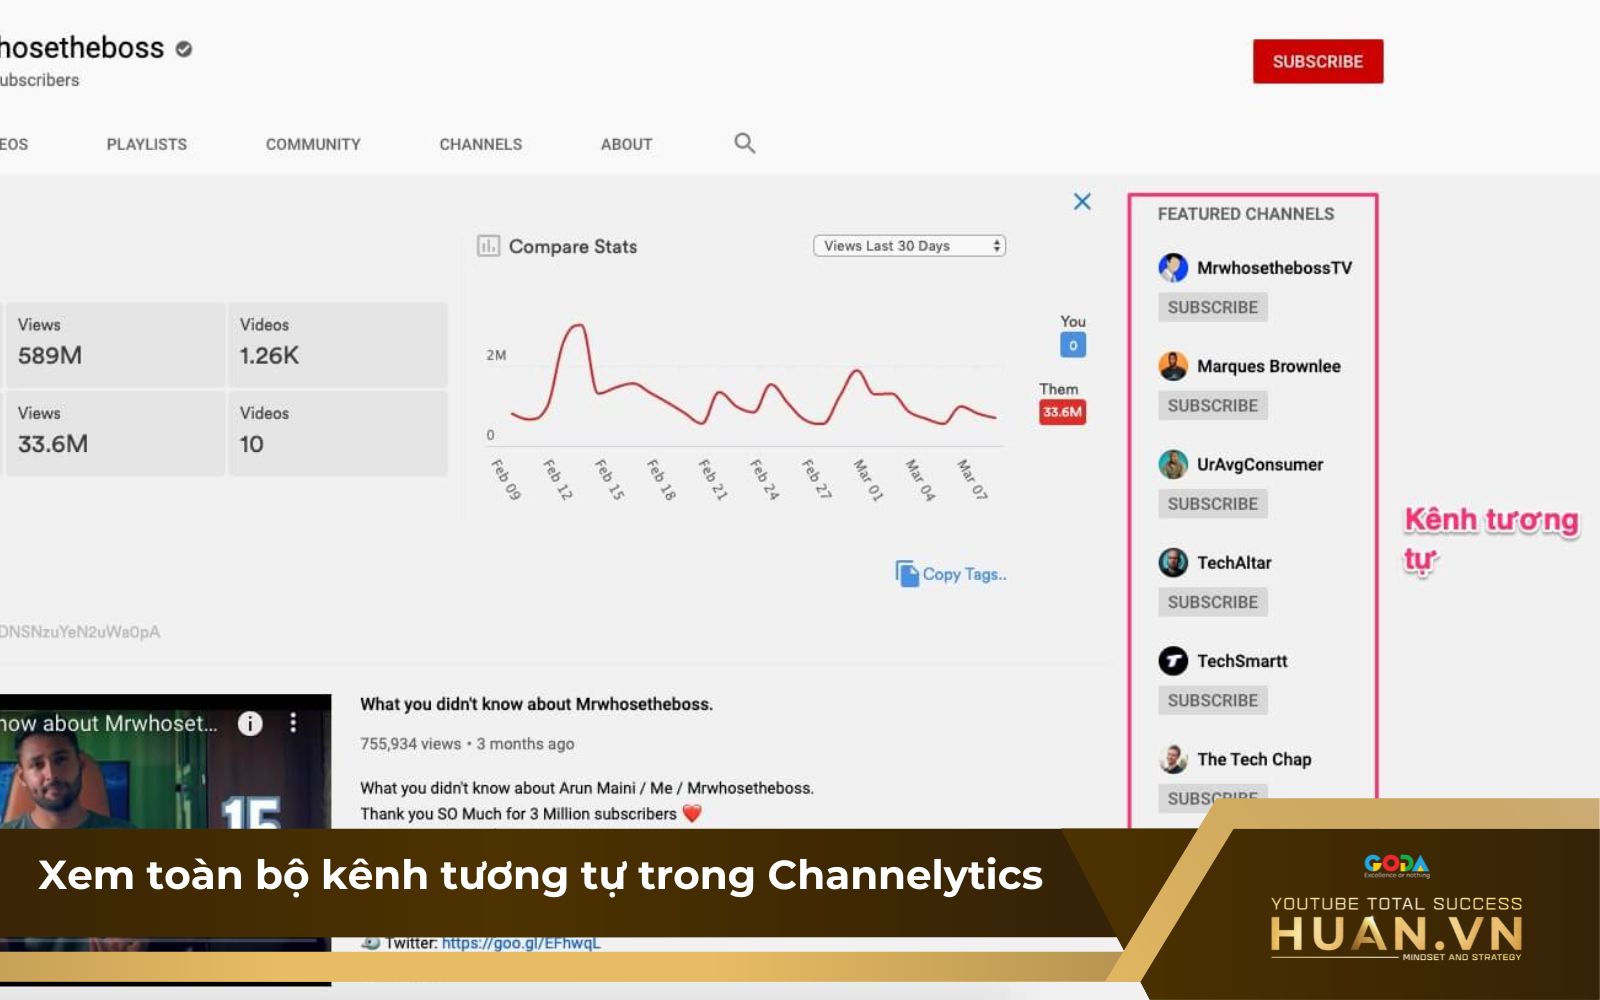Viewport: 1600px width, 1000px height.
Task: Switch to the Channels tab
Action: pos(481,144)
